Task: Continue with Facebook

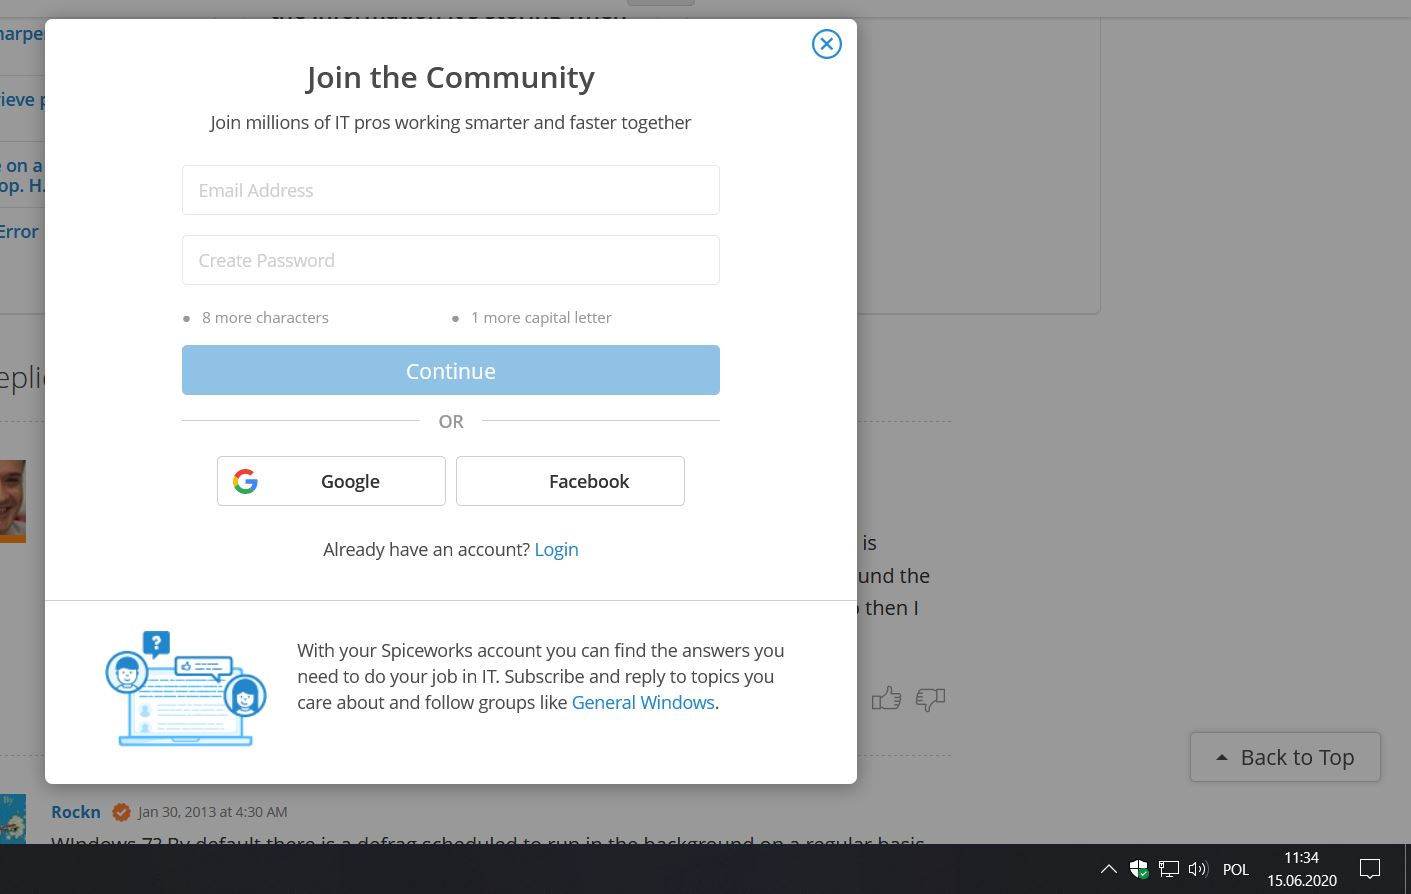Action: pos(570,481)
